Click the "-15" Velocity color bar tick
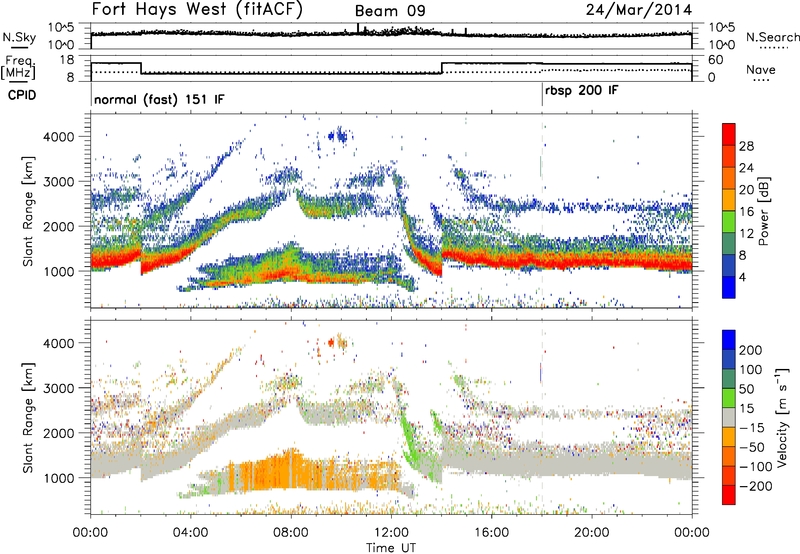The image size is (800, 554). click(x=752, y=428)
